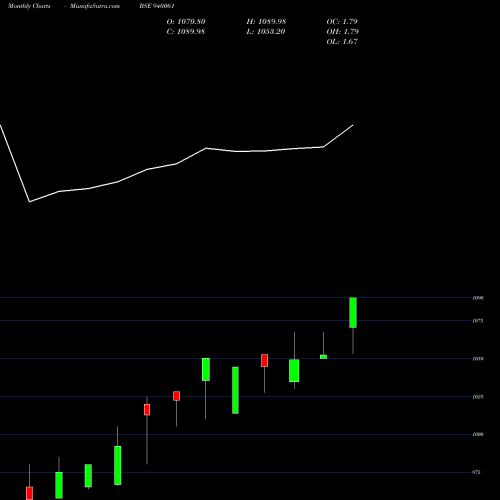This screenshot has height=500, width=500.
Task: Click the 1000 price axis label
Action: pos(478,434)
